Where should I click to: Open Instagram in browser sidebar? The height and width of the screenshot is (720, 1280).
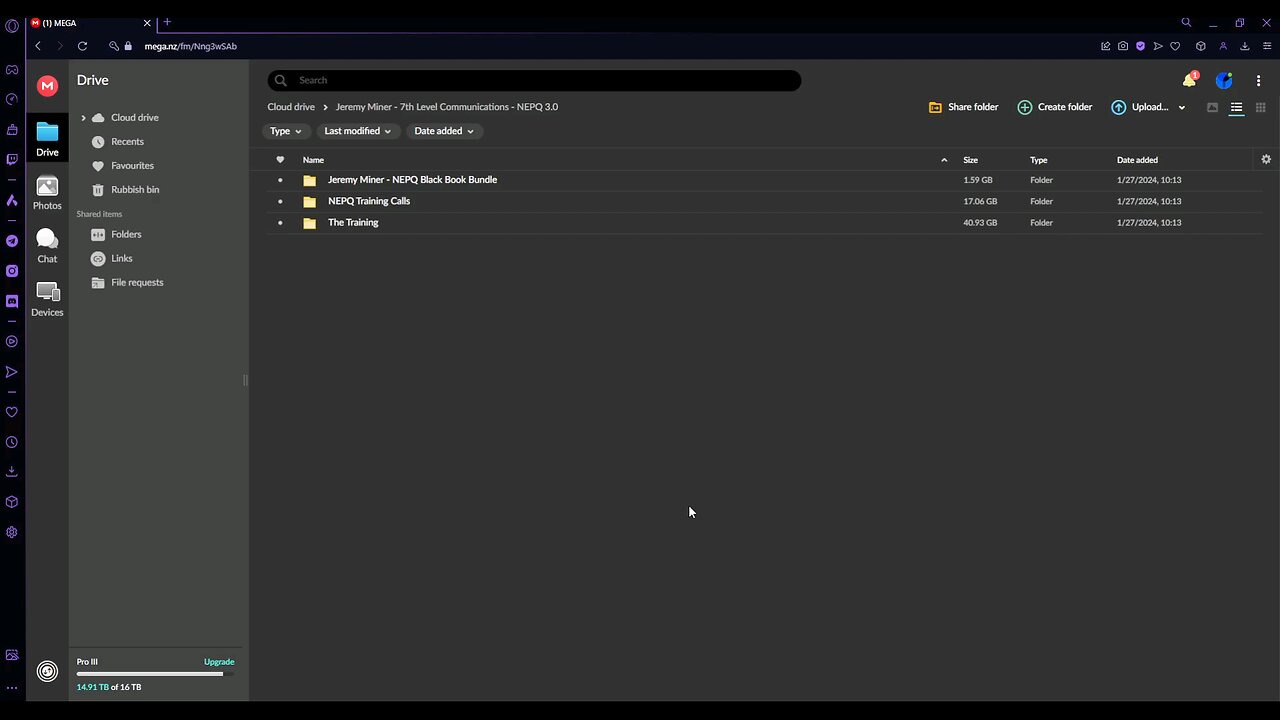pyautogui.click(x=12, y=271)
